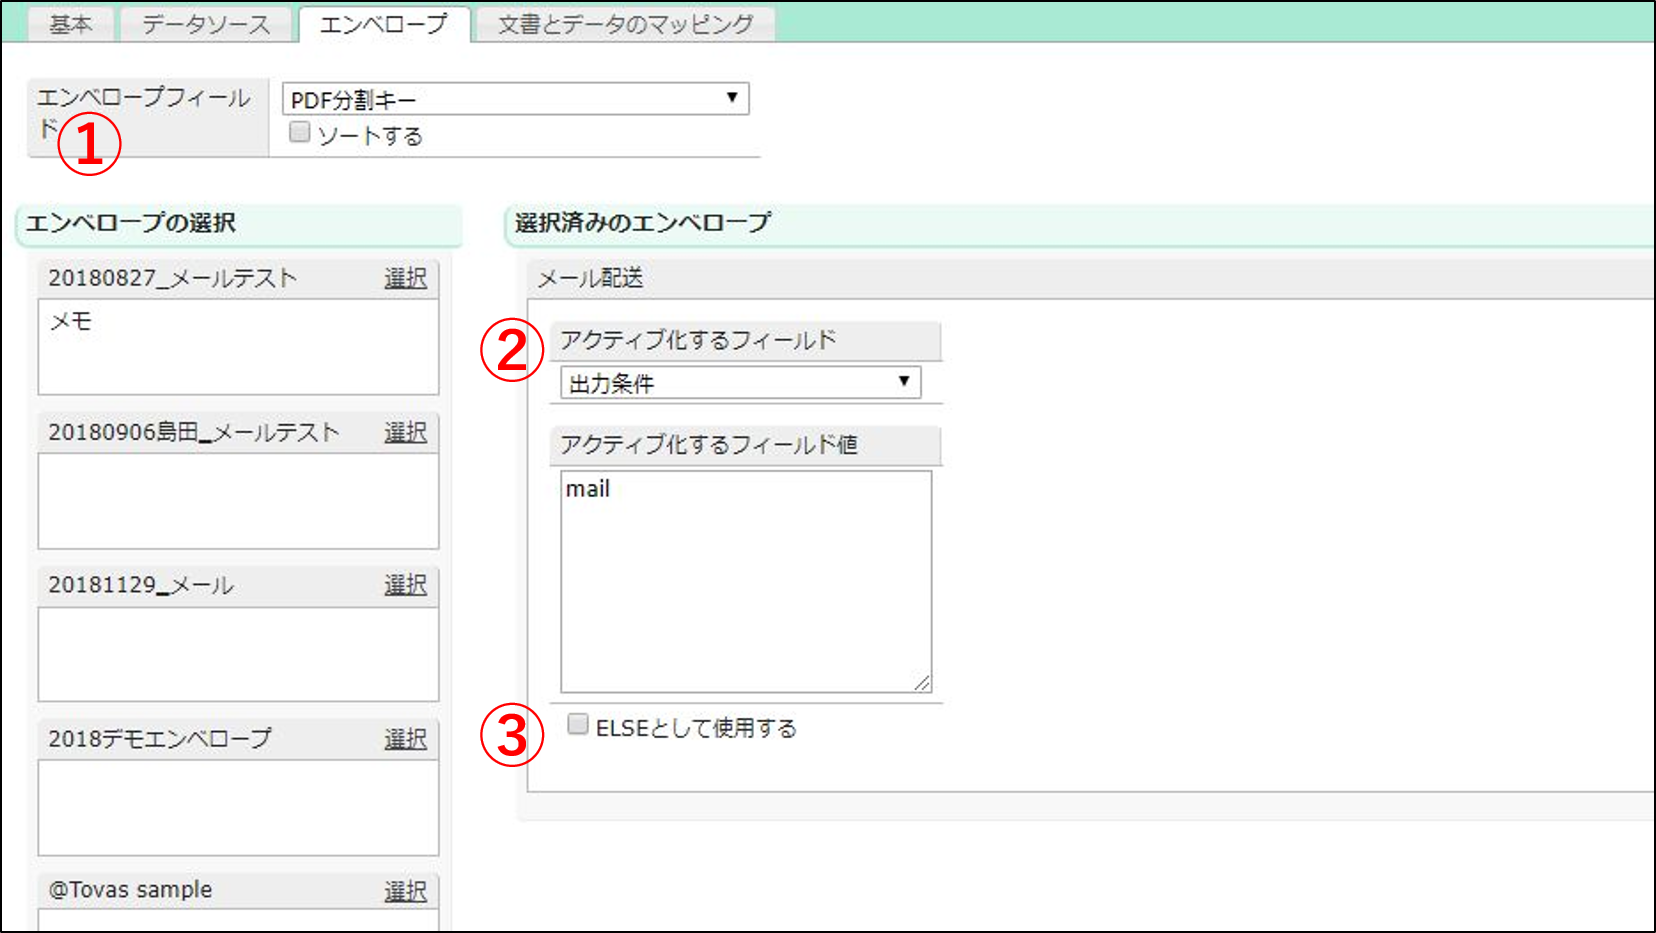
Task: Switch to the 基本 tab
Action: pos(70,24)
